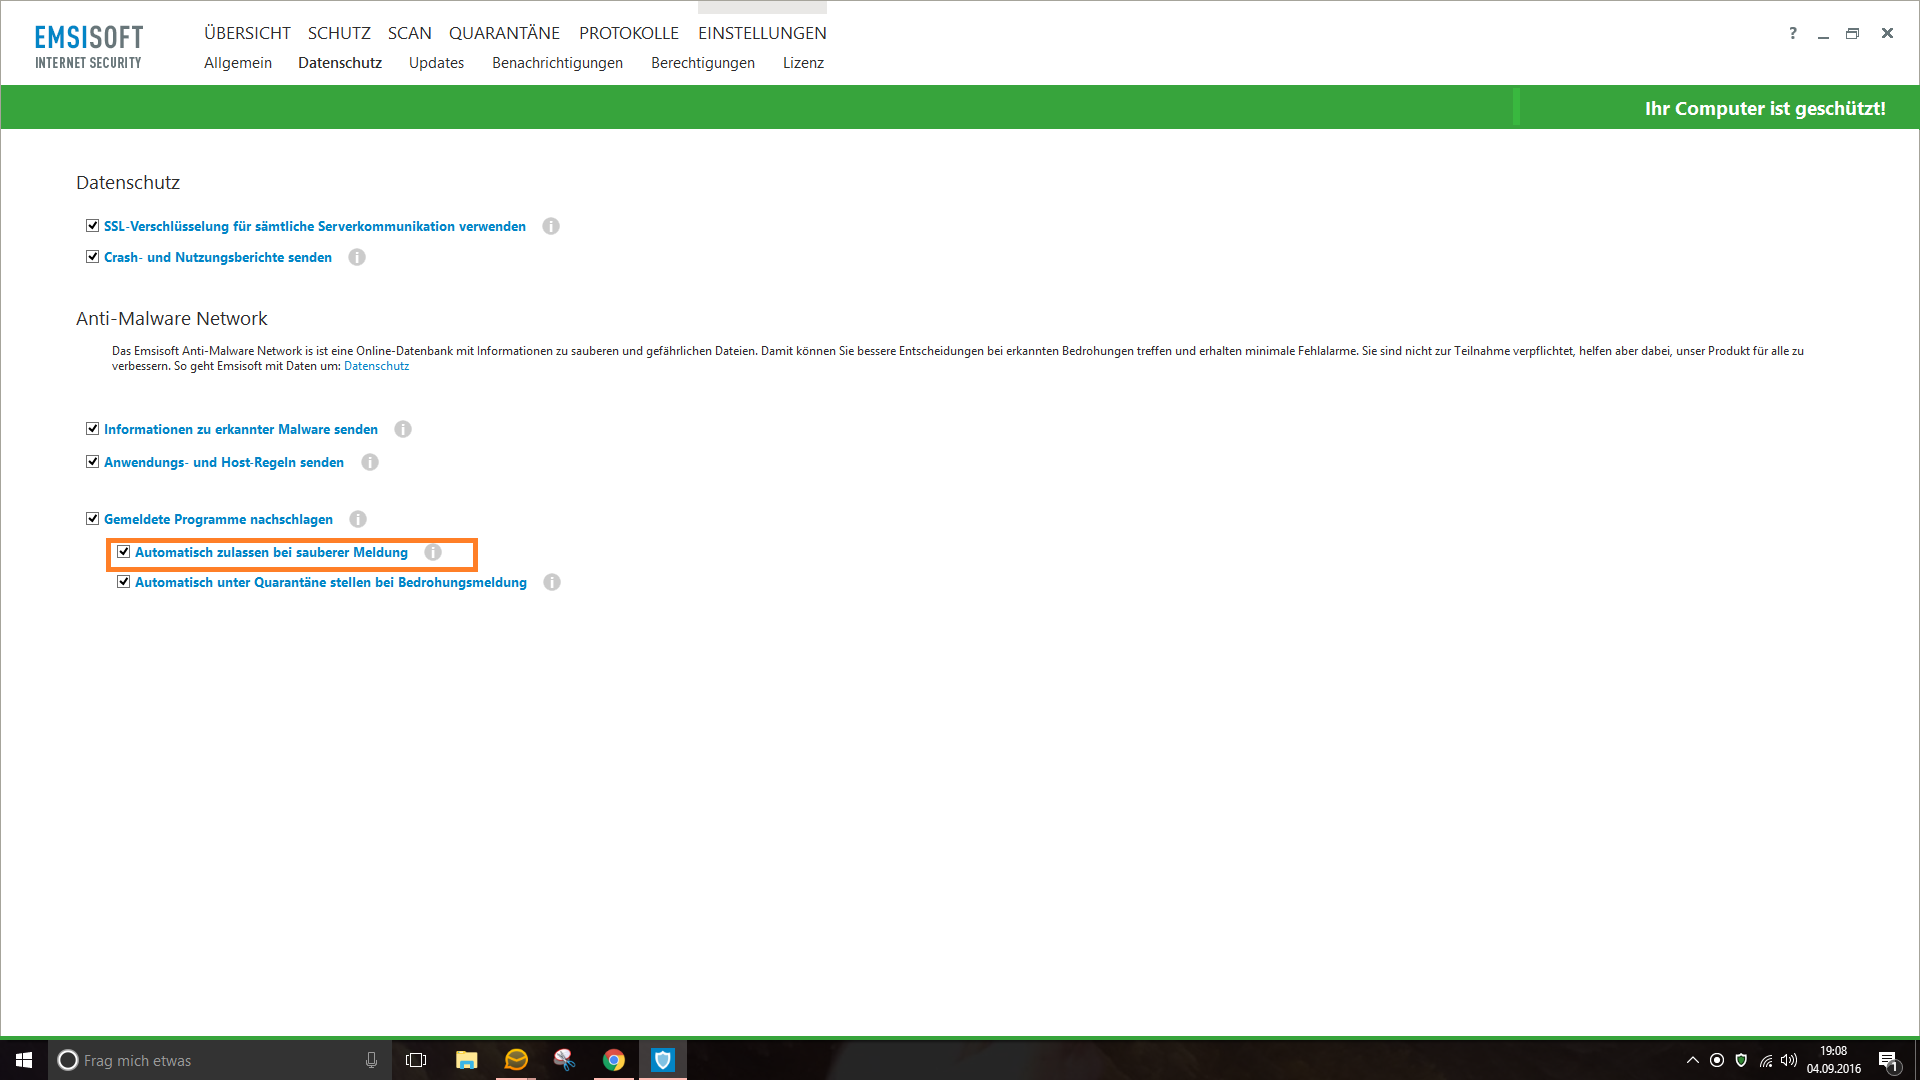This screenshot has height=1080, width=1920.
Task: Open the Datenschutz privacy link in description
Action: coord(376,366)
